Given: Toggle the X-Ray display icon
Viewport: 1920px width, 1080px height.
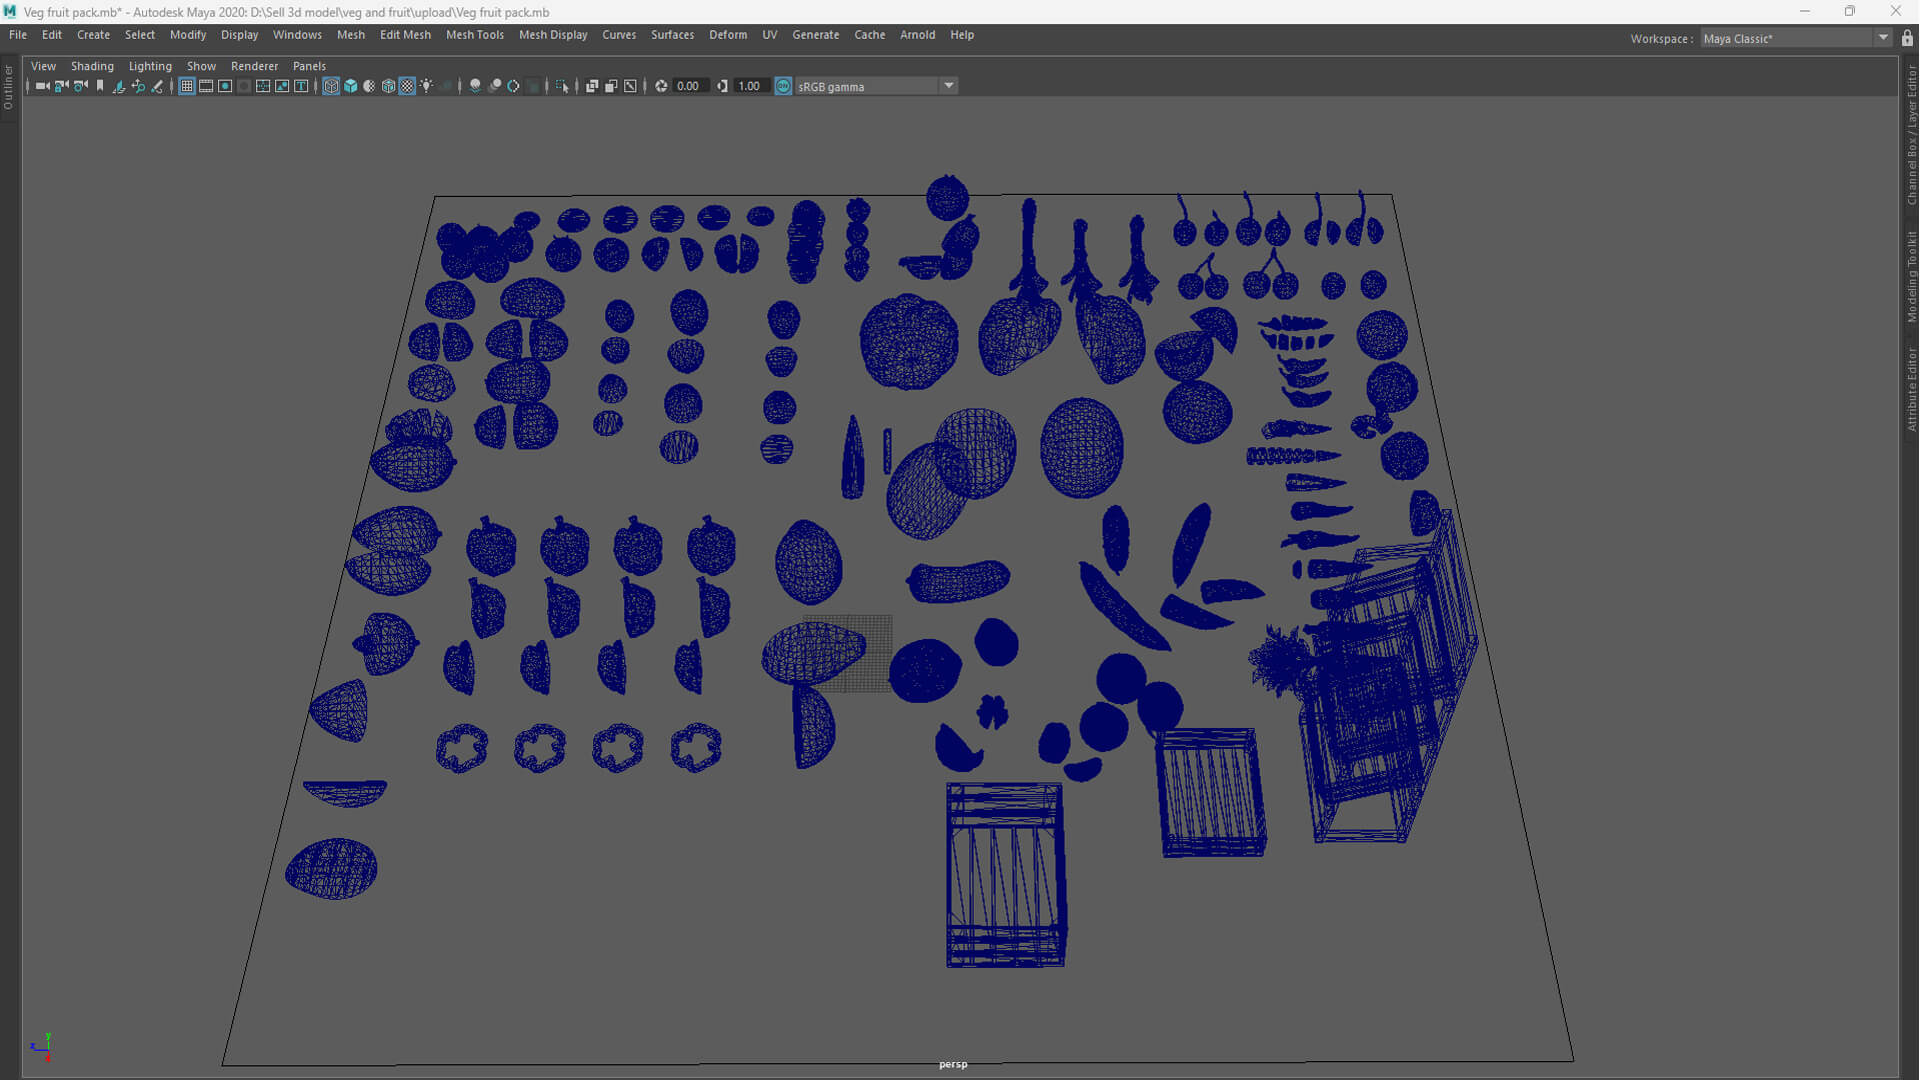Looking at the screenshot, I should 591,86.
